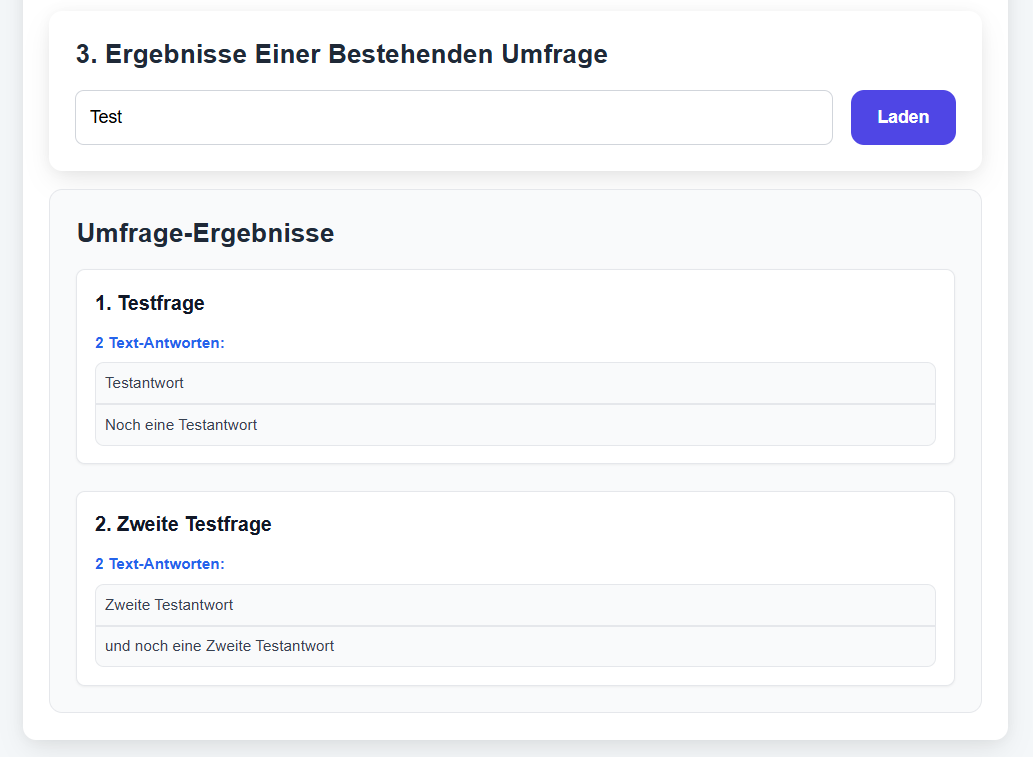The image size is (1033, 757).
Task: Click the word "Noch" in the second answer
Action: (122, 425)
